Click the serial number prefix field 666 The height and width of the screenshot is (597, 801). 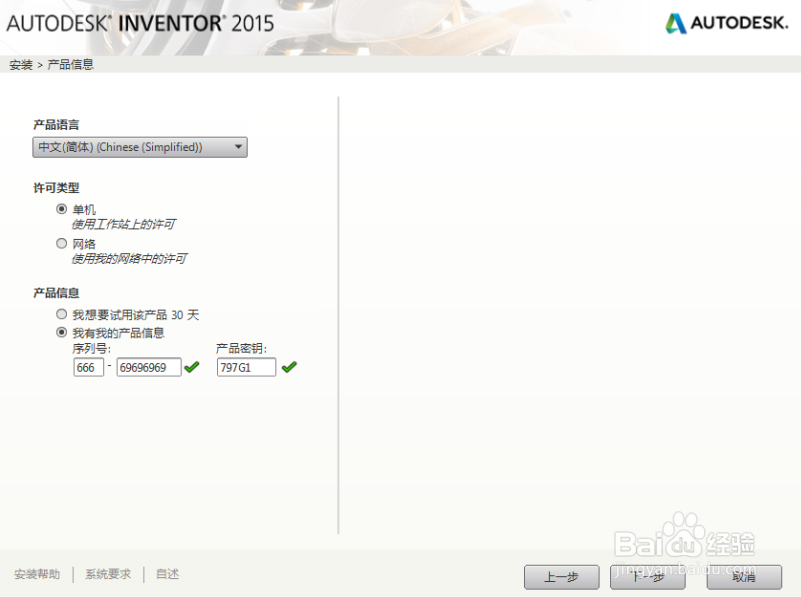coord(89,367)
